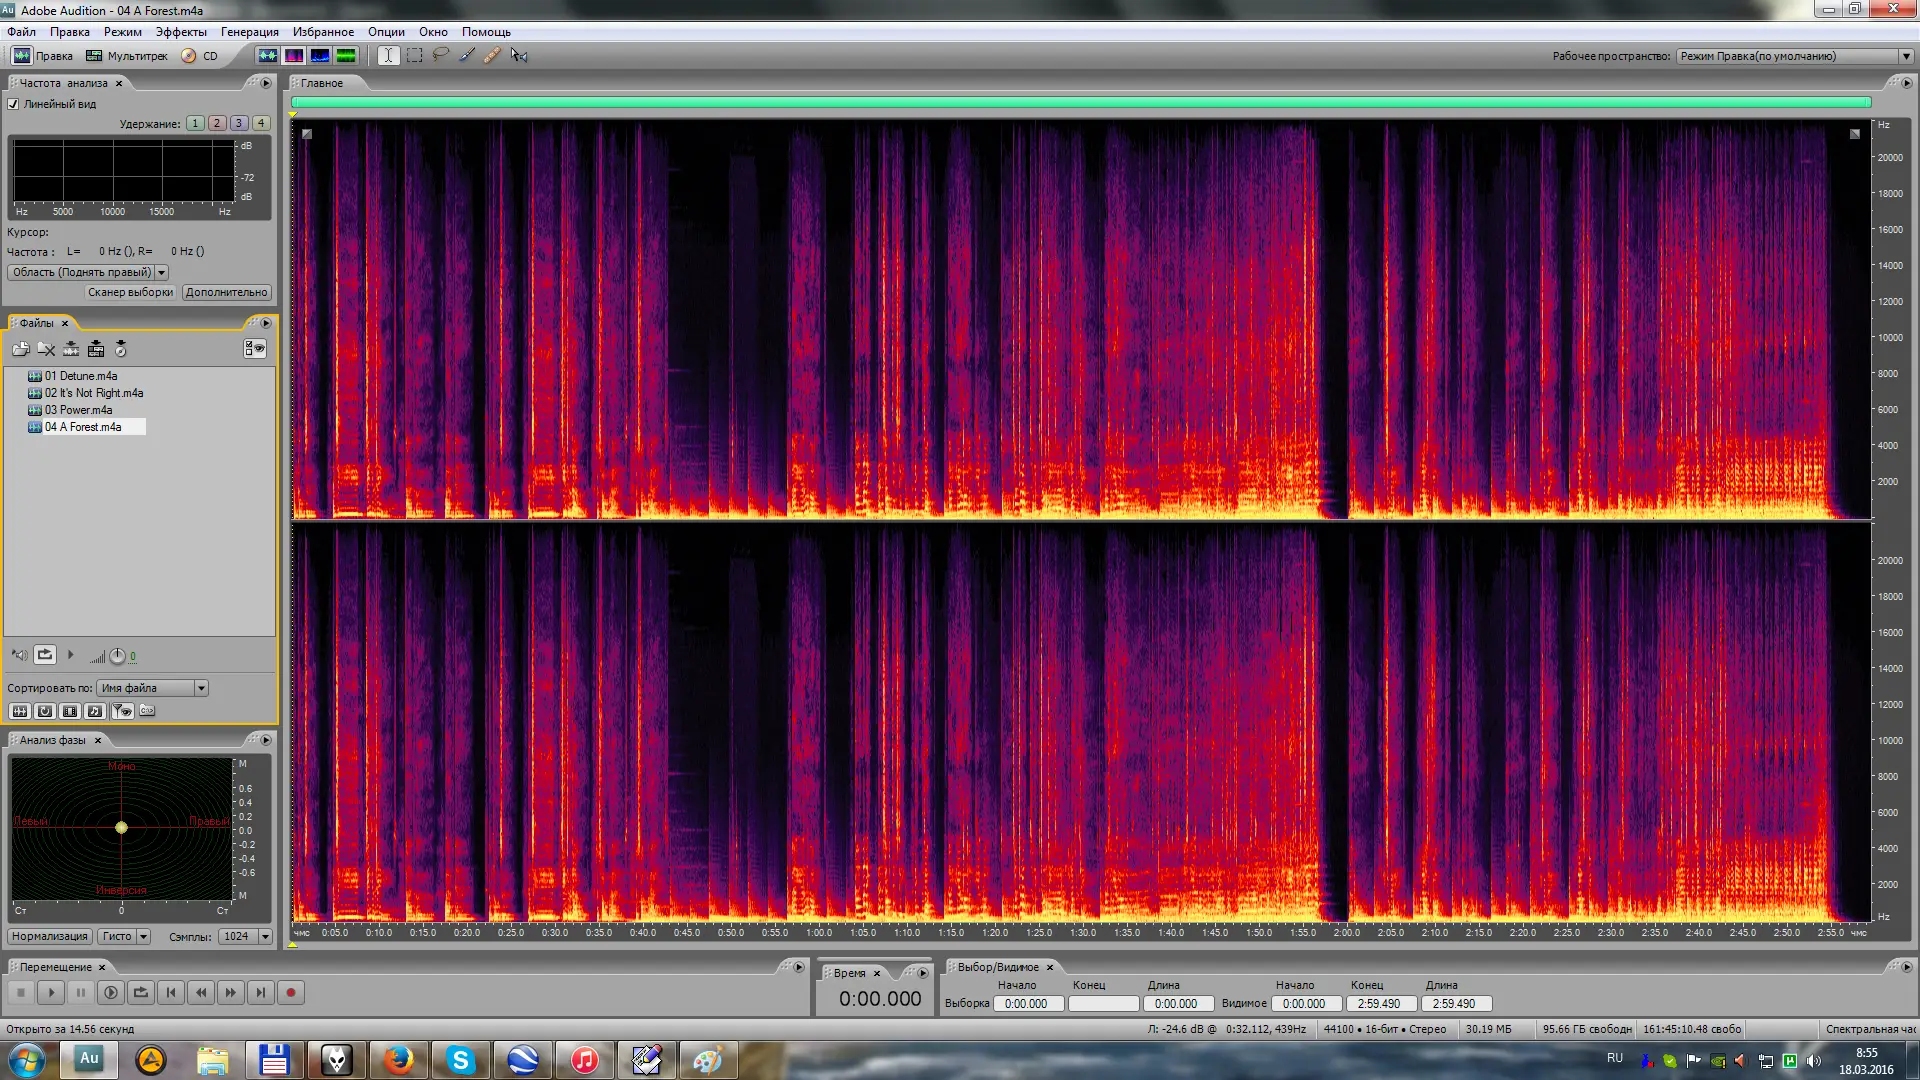Click Import file icon in Files panel
1920x1080 pixels.
click(20, 349)
